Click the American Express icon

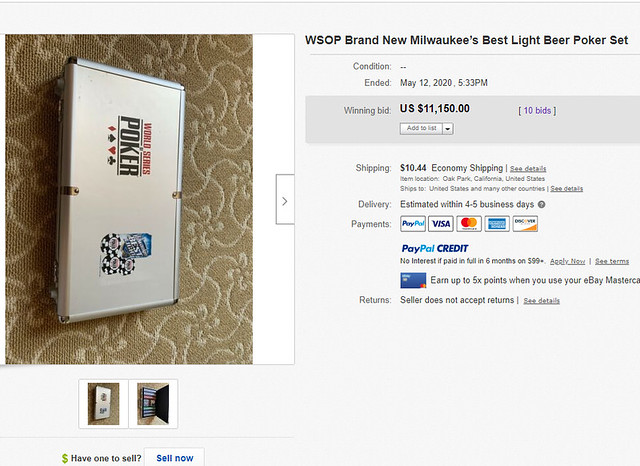tap(497, 224)
